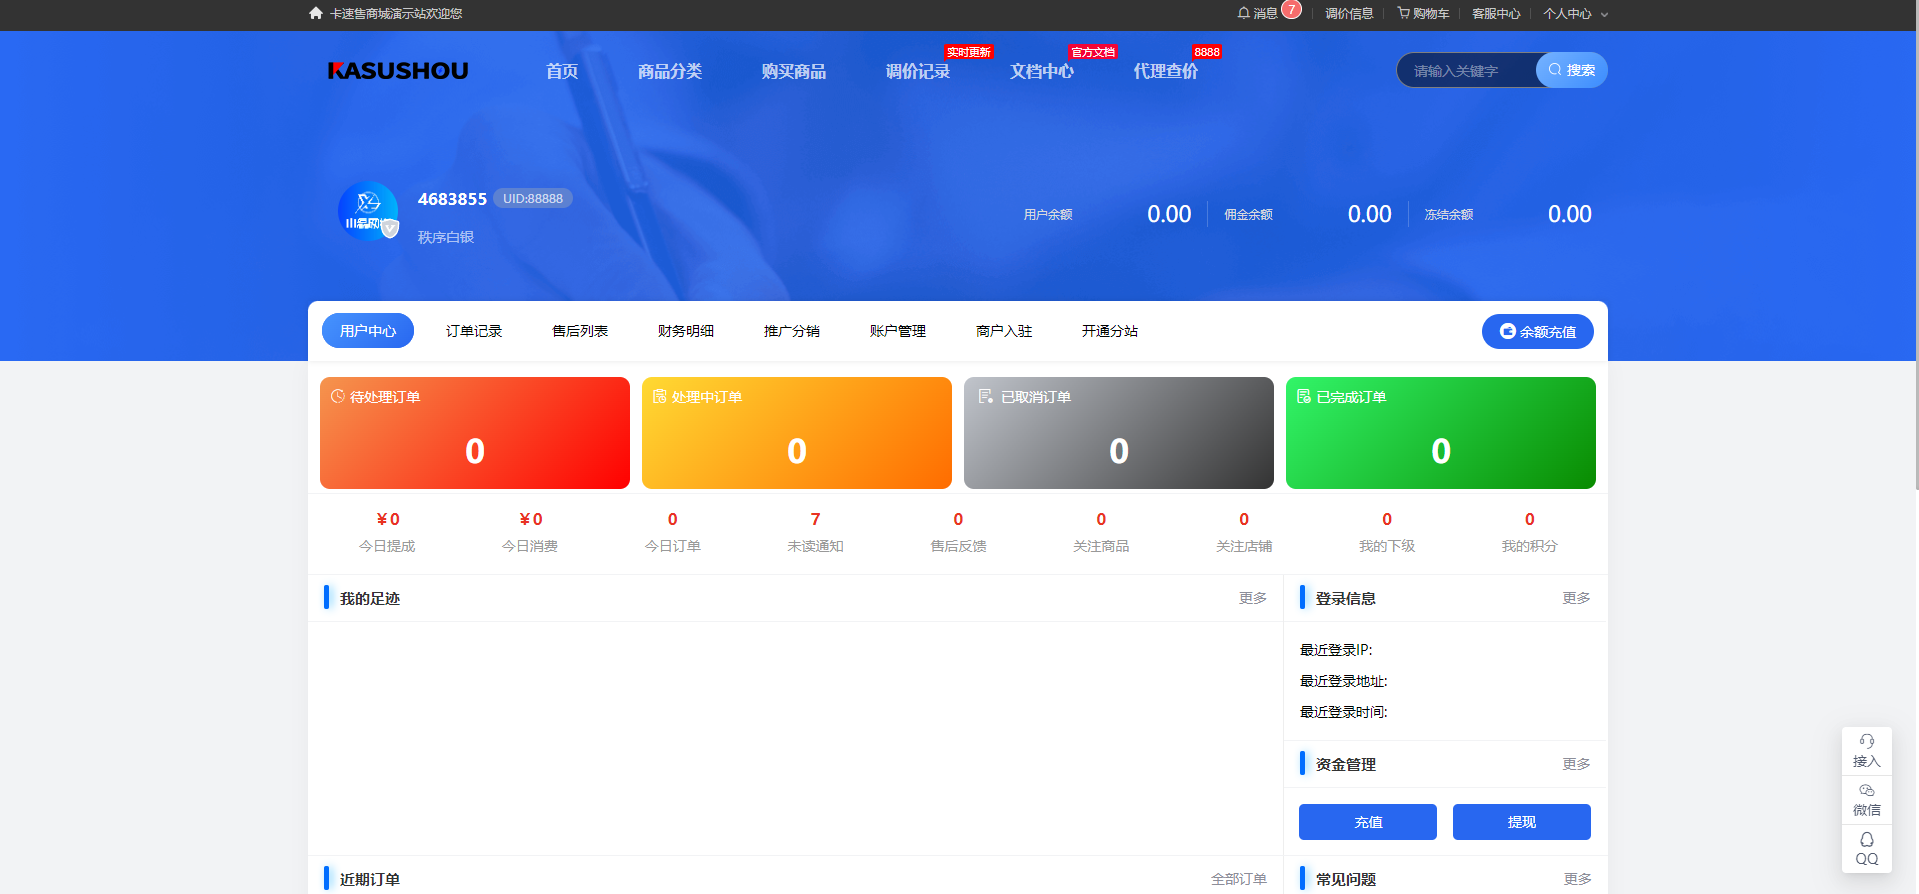1919x894 pixels.
Task: Click the keyword search input field
Action: [1466, 71]
